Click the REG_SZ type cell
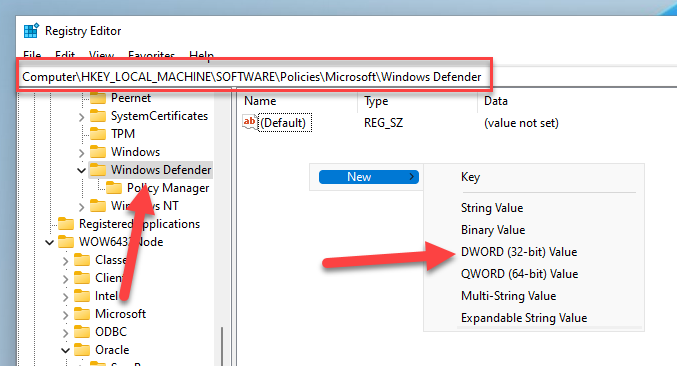 point(383,123)
